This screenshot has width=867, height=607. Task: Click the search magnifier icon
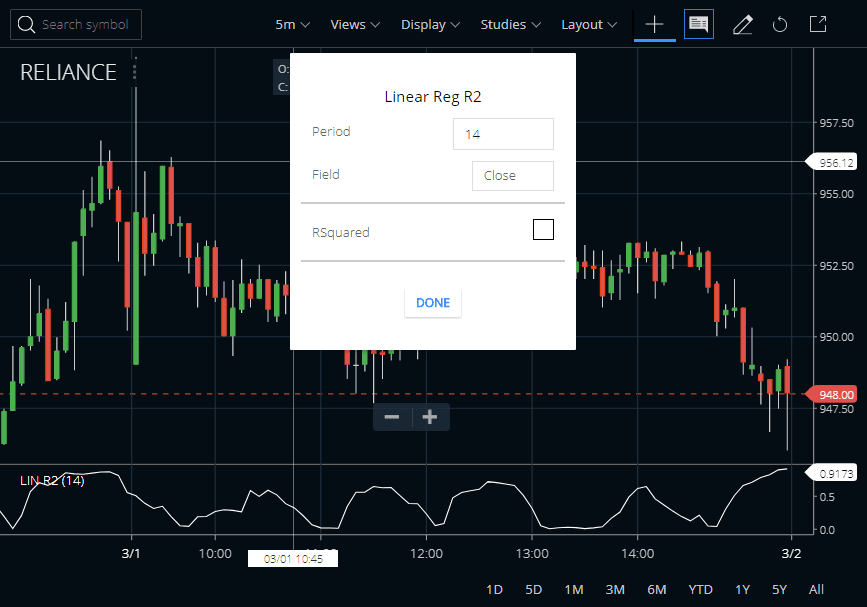tap(26, 24)
